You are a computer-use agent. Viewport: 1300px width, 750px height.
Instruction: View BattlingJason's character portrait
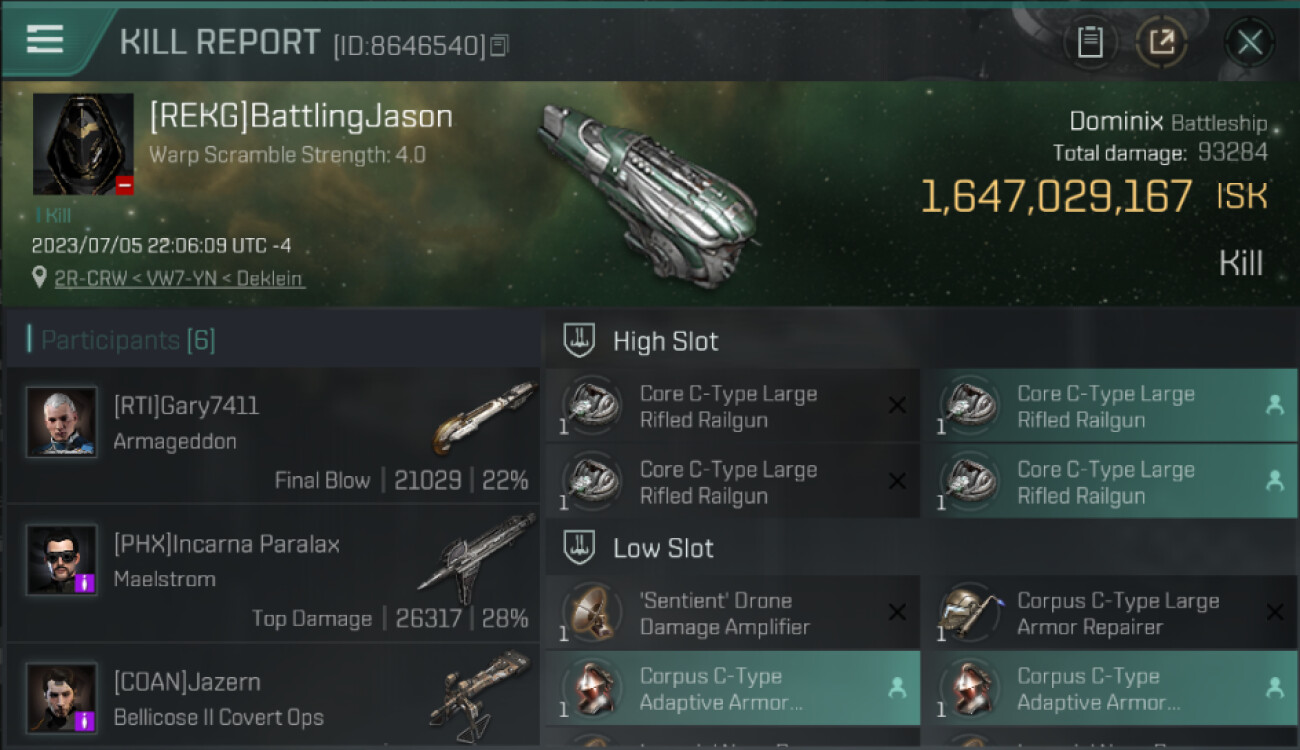(x=83, y=144)
